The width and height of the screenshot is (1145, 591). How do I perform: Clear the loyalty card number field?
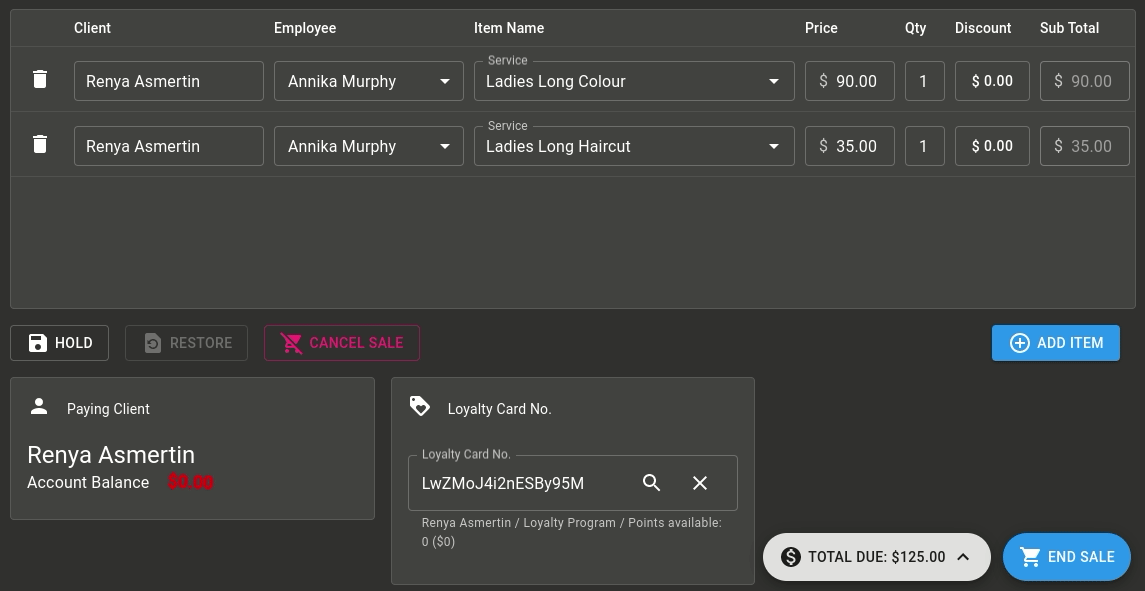pos(700,483)
